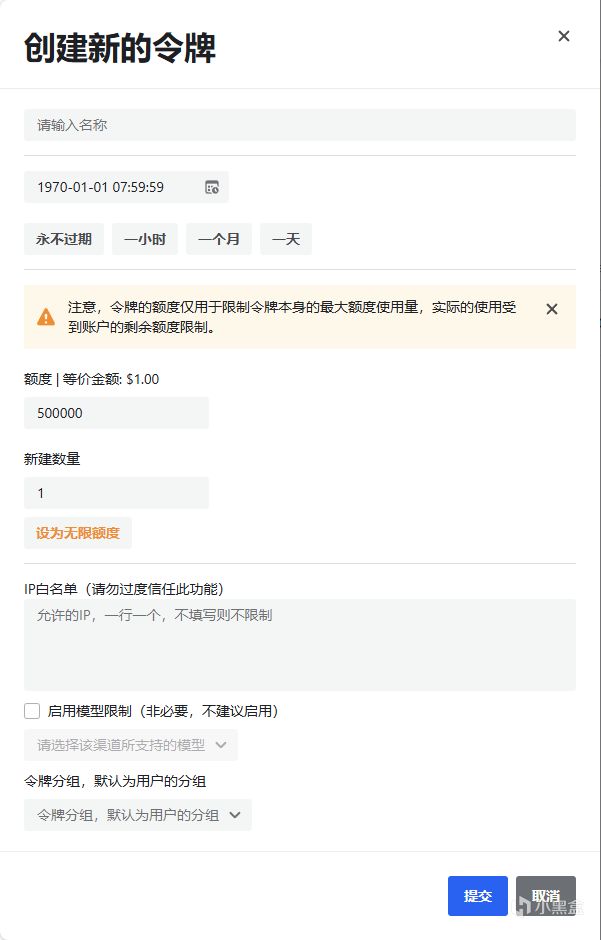This screenshot has width=601, height=940.
Task: Click the new token count field
Action: point(116,493)
